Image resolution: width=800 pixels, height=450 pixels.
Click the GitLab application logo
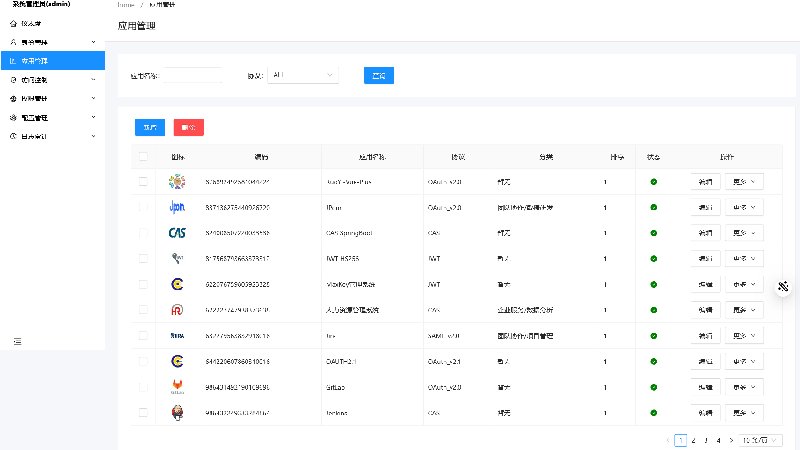177,387
